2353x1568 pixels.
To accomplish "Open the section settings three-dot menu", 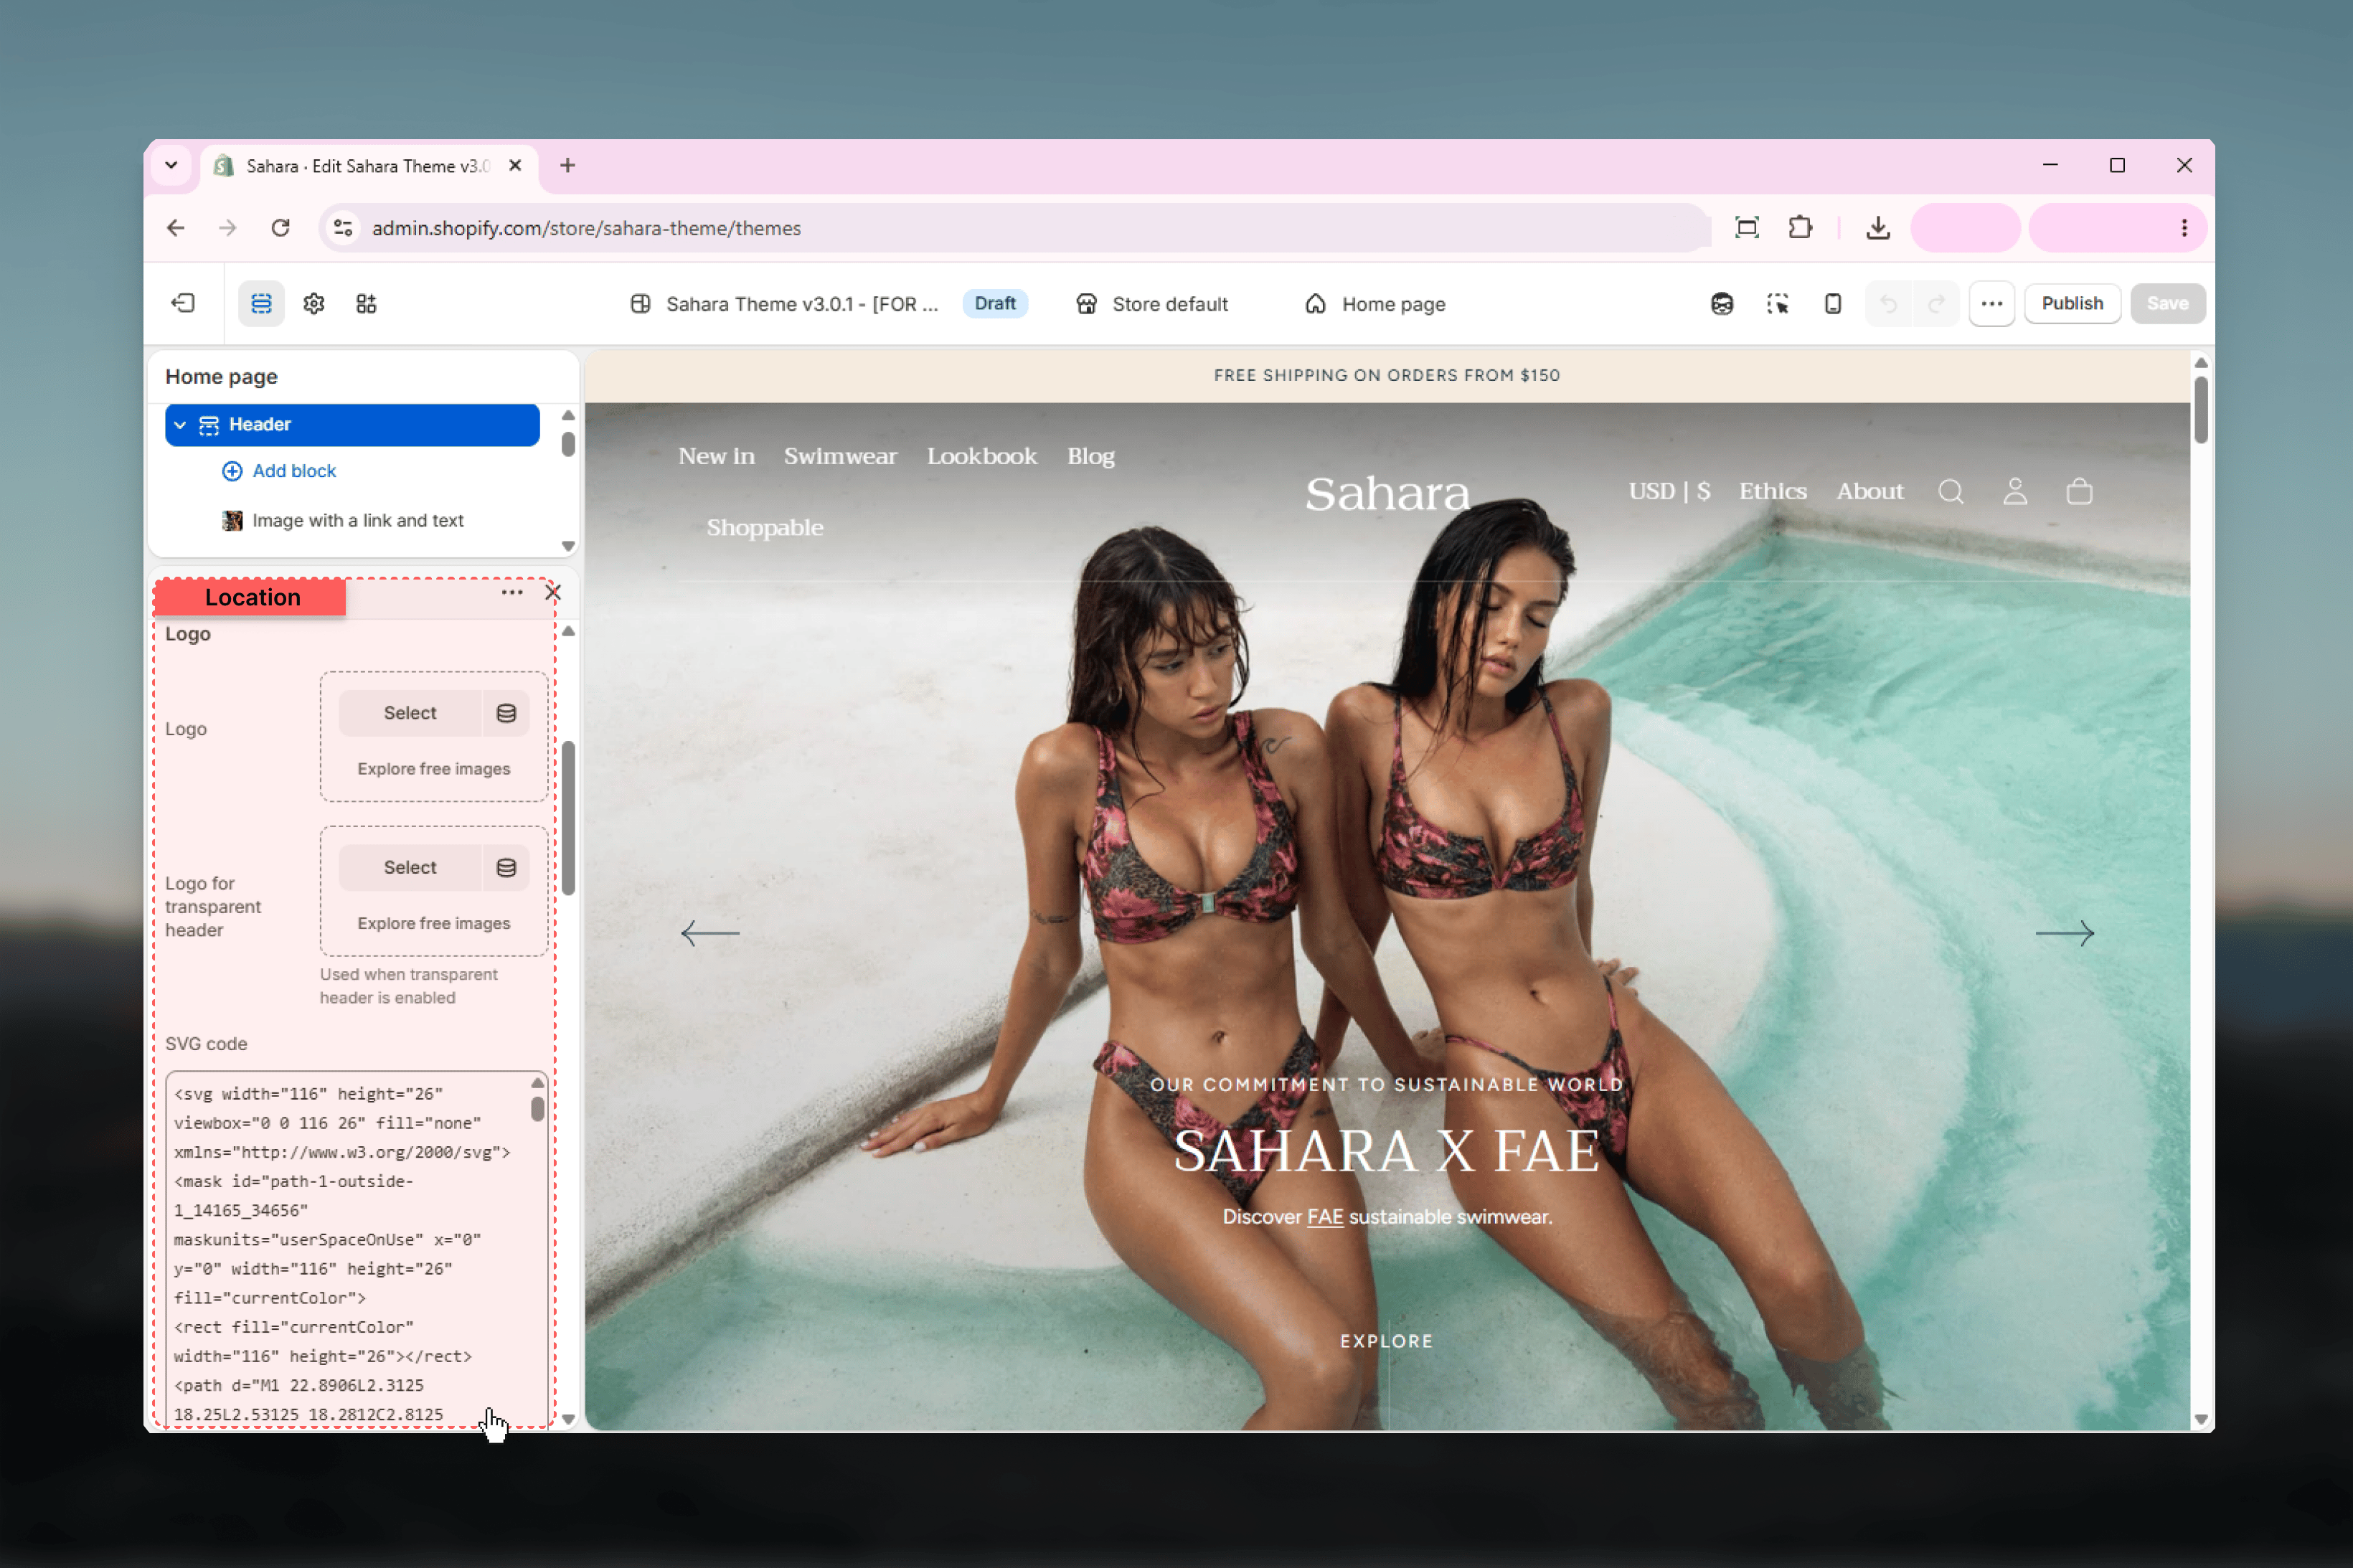I will [512, 593].
